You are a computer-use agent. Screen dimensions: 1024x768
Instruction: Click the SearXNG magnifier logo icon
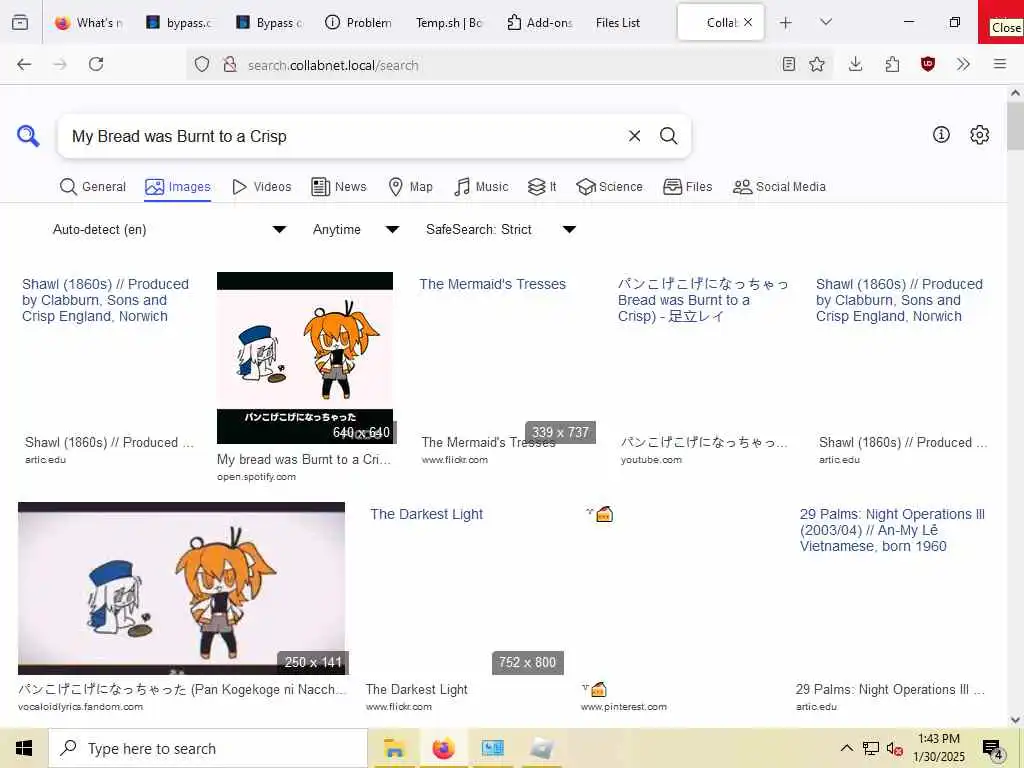[28, 136]
